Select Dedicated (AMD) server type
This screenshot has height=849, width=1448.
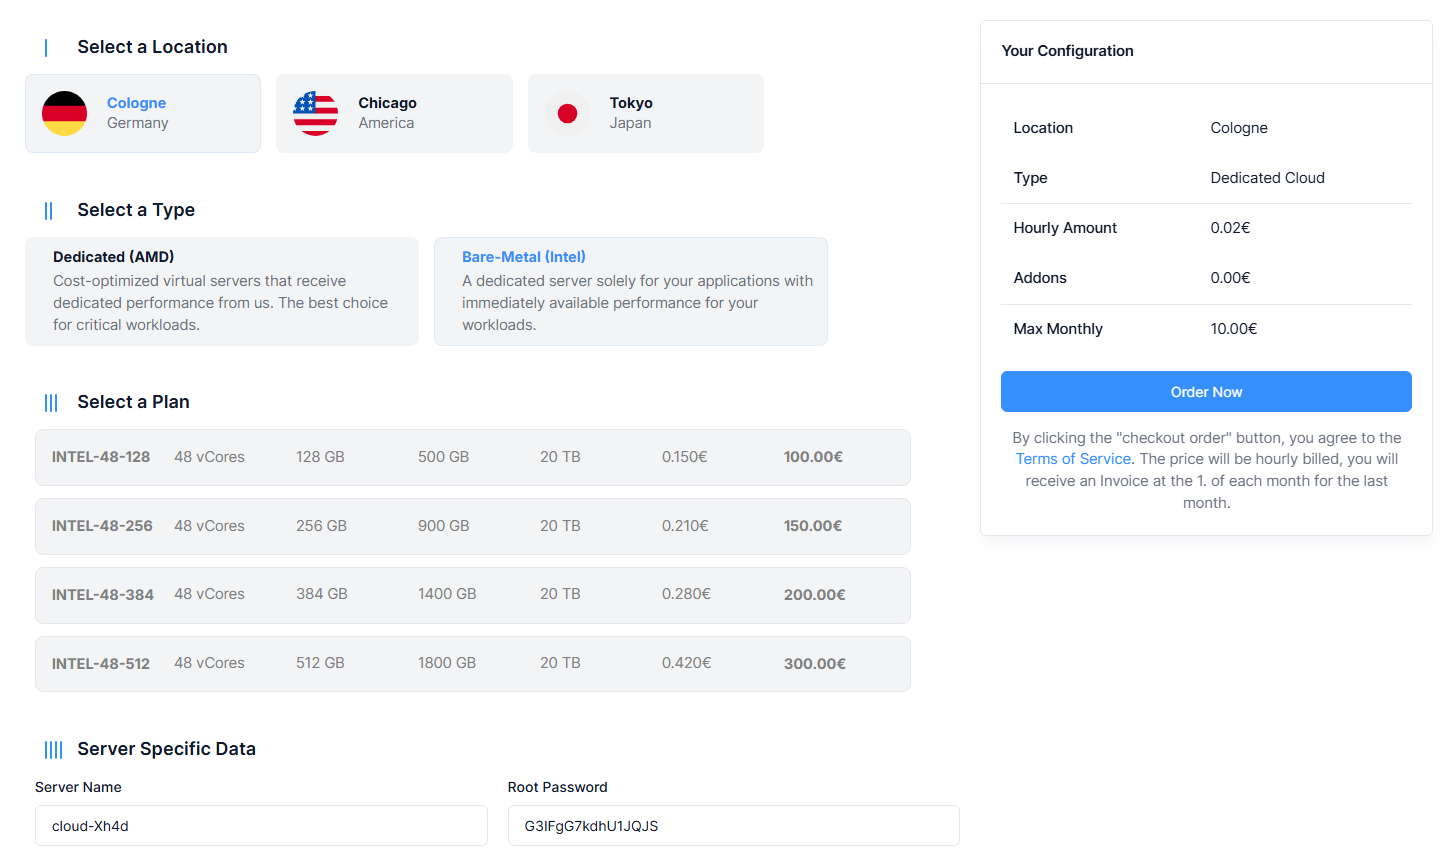(222, 291)
